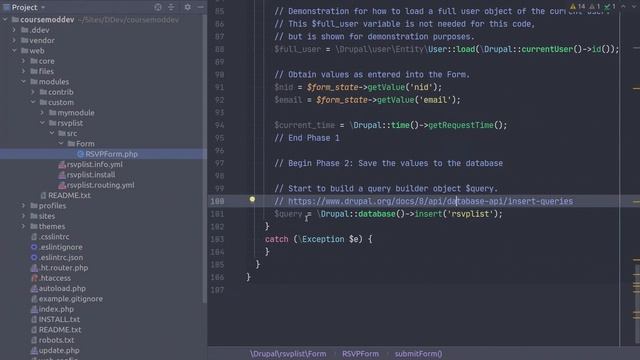Expand the core folder

(x=24, y=61)
